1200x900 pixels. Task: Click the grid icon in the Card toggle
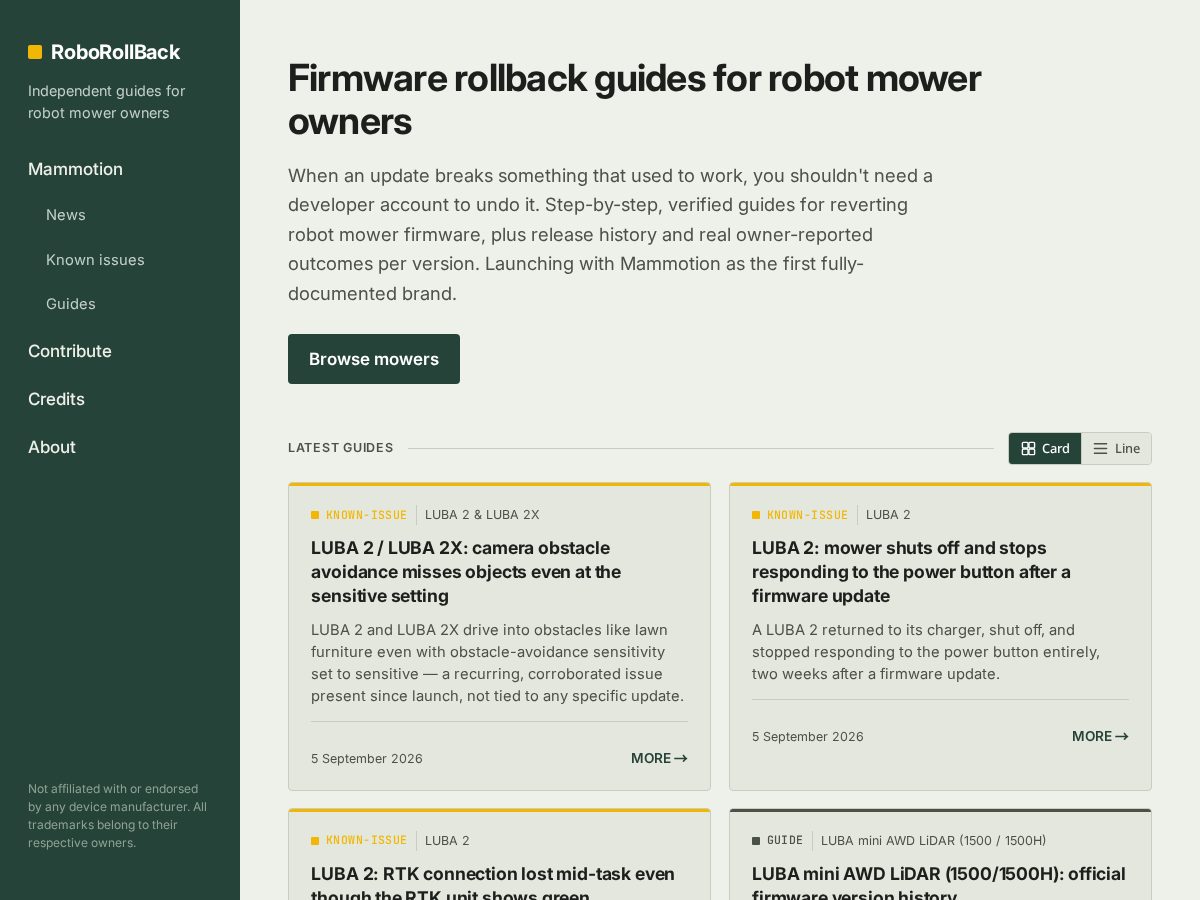tap(1028, 448)
